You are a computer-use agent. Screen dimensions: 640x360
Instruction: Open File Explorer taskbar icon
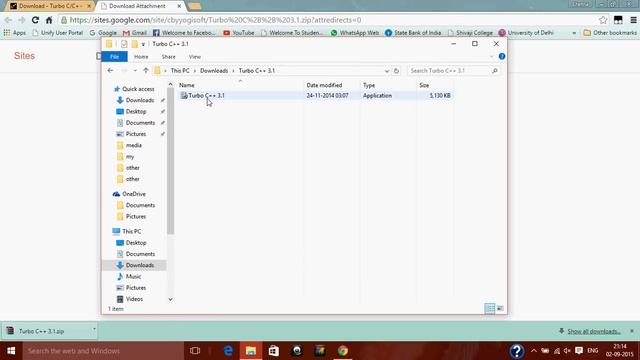251,351
